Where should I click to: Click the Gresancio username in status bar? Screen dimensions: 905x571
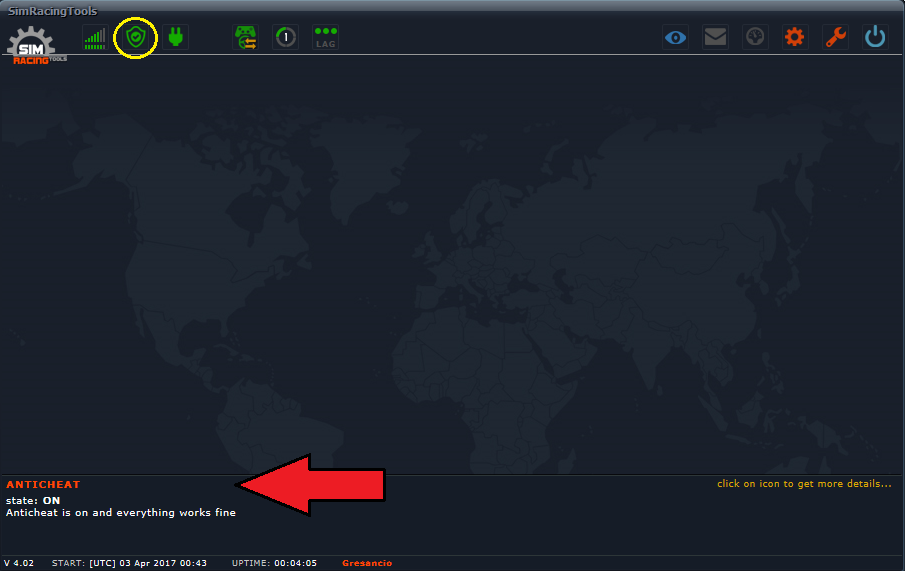tap(367, 563)
